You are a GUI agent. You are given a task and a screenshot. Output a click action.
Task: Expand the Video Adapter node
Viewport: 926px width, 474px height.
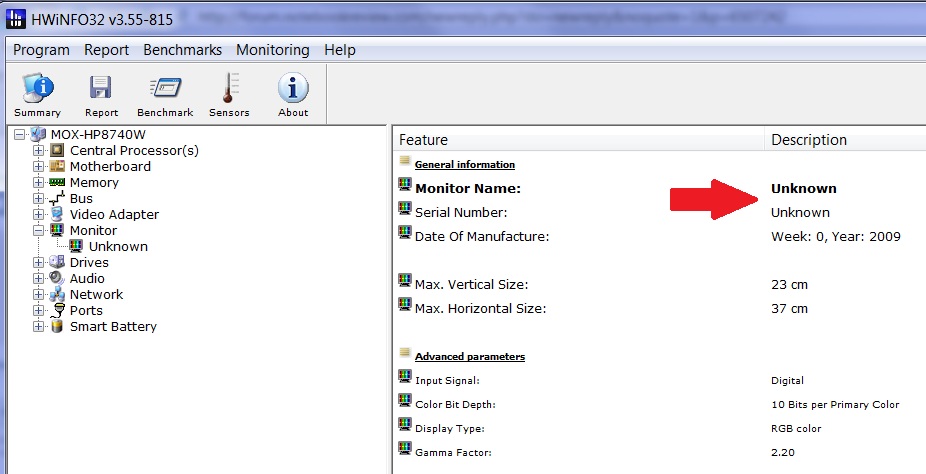[38, 214]
